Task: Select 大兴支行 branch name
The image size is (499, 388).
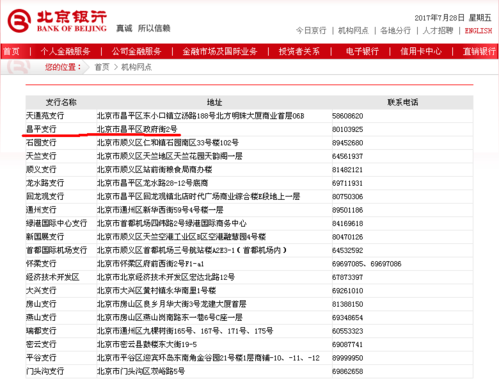Action: click(41, 291)
